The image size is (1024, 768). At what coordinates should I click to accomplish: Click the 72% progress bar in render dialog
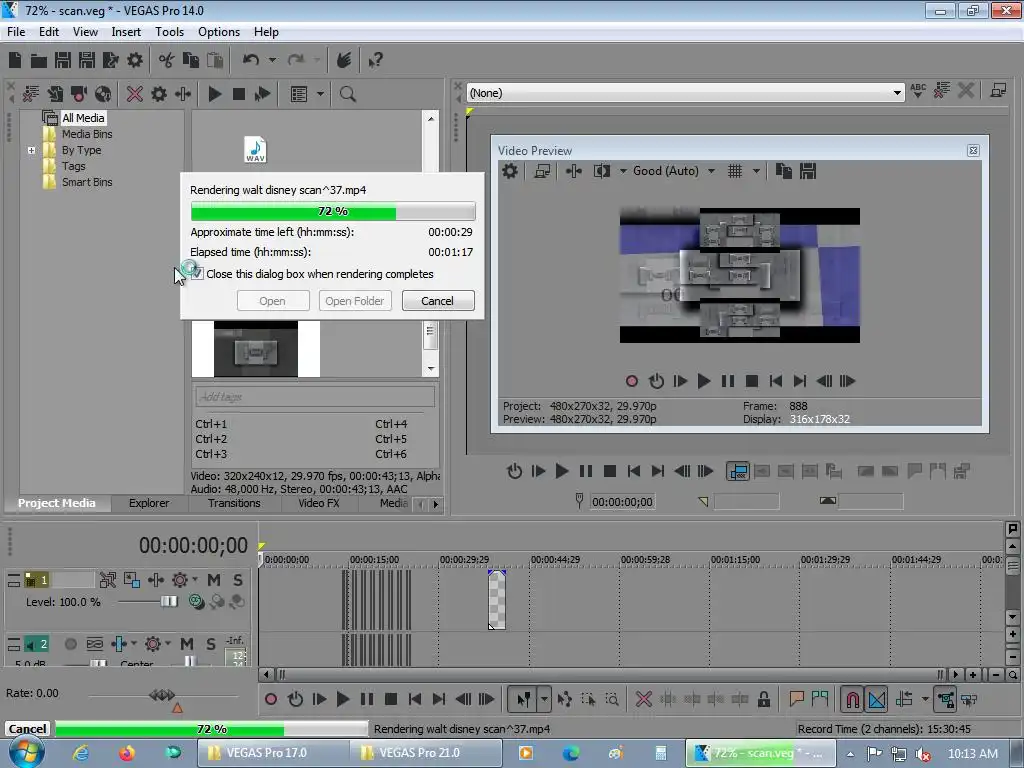click(x=333, y=211)
